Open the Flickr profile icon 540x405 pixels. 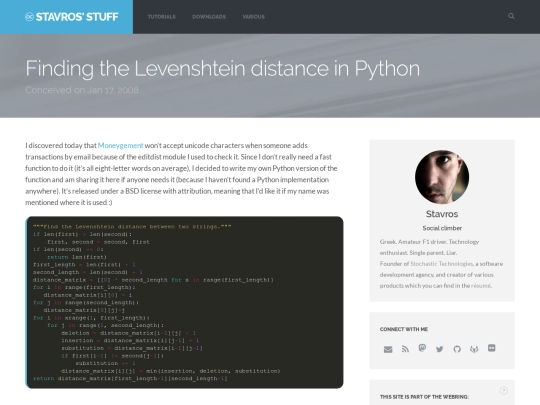click(x=492, y=348)
